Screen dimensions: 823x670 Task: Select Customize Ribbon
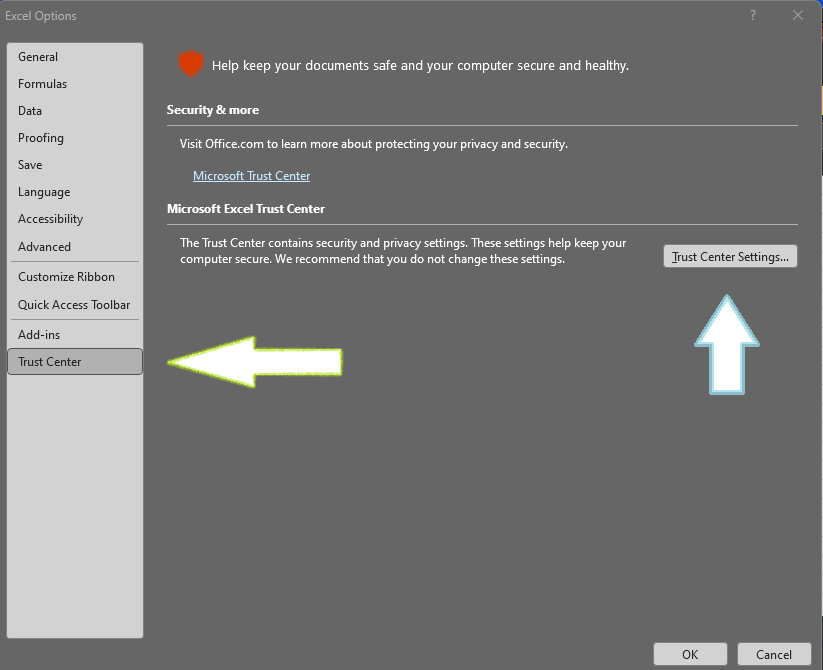tap(75, 276)
